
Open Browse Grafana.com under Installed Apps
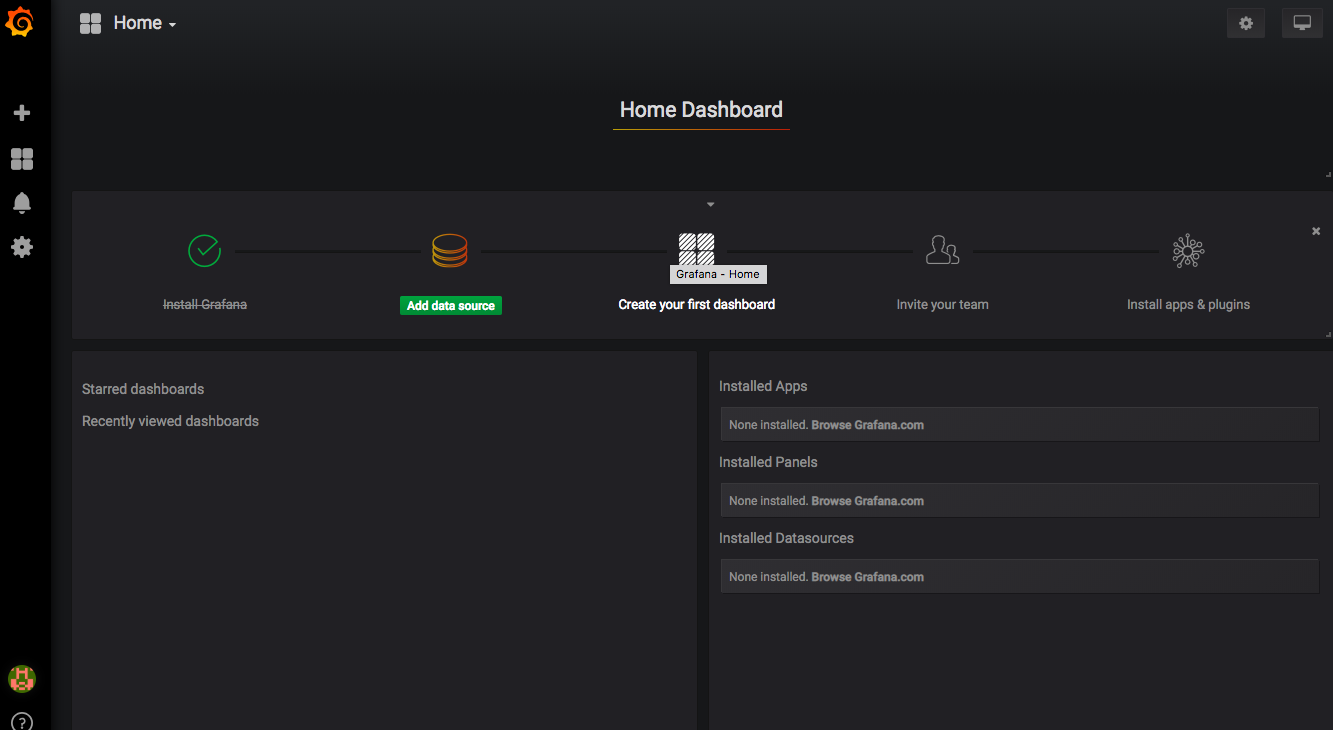pos(867,425)
